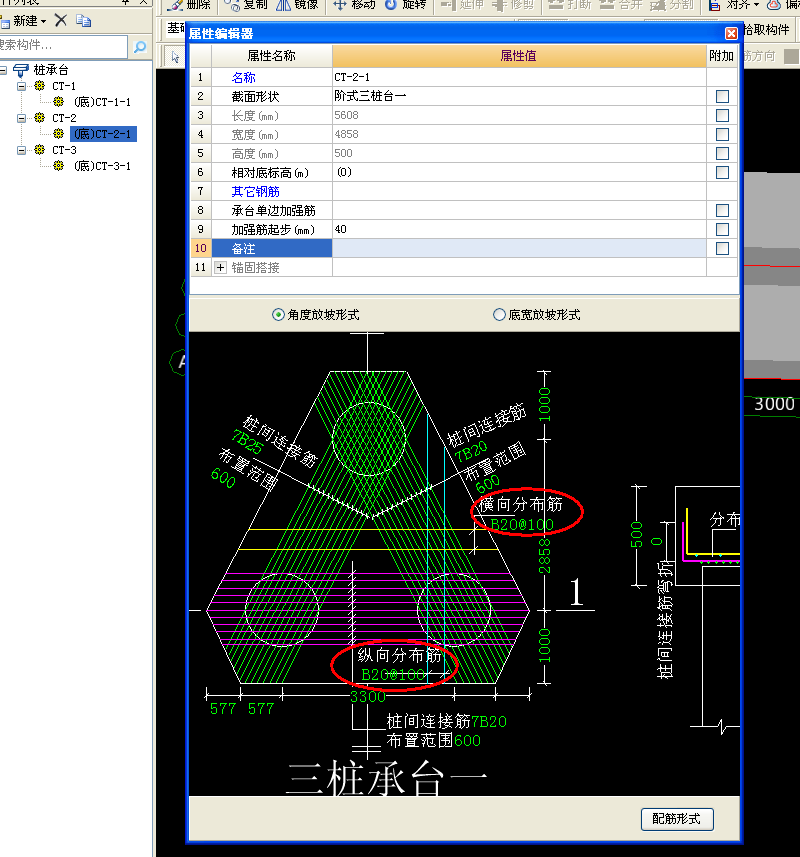Click the 合并 merge tool
The width and height of the screenshot is (800, 857).
(x=621, y=5)
